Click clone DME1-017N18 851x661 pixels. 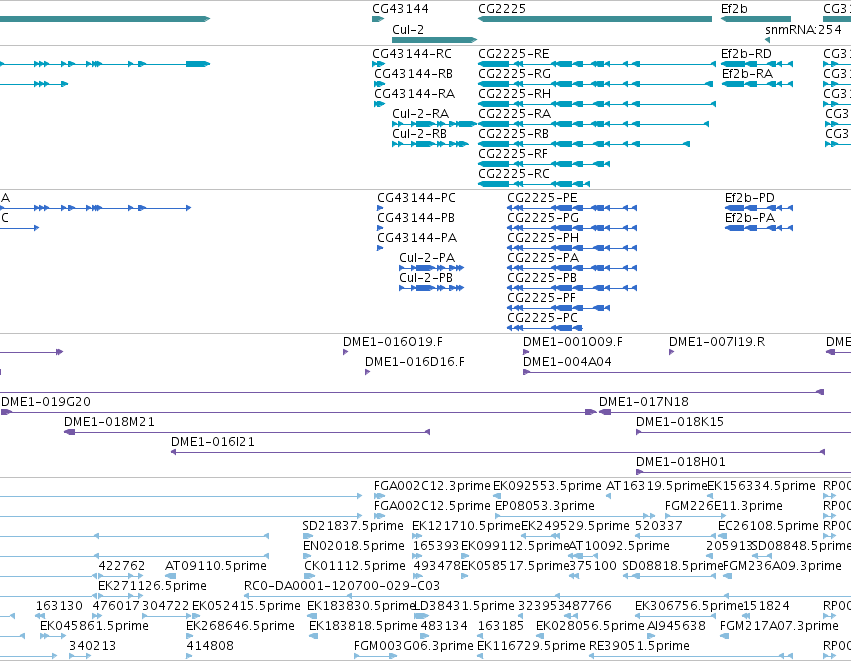coord(643,403)
